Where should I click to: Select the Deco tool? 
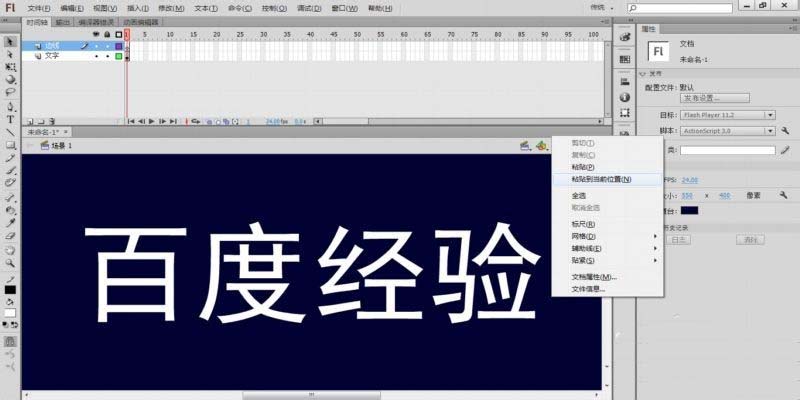tap(10, 183)
